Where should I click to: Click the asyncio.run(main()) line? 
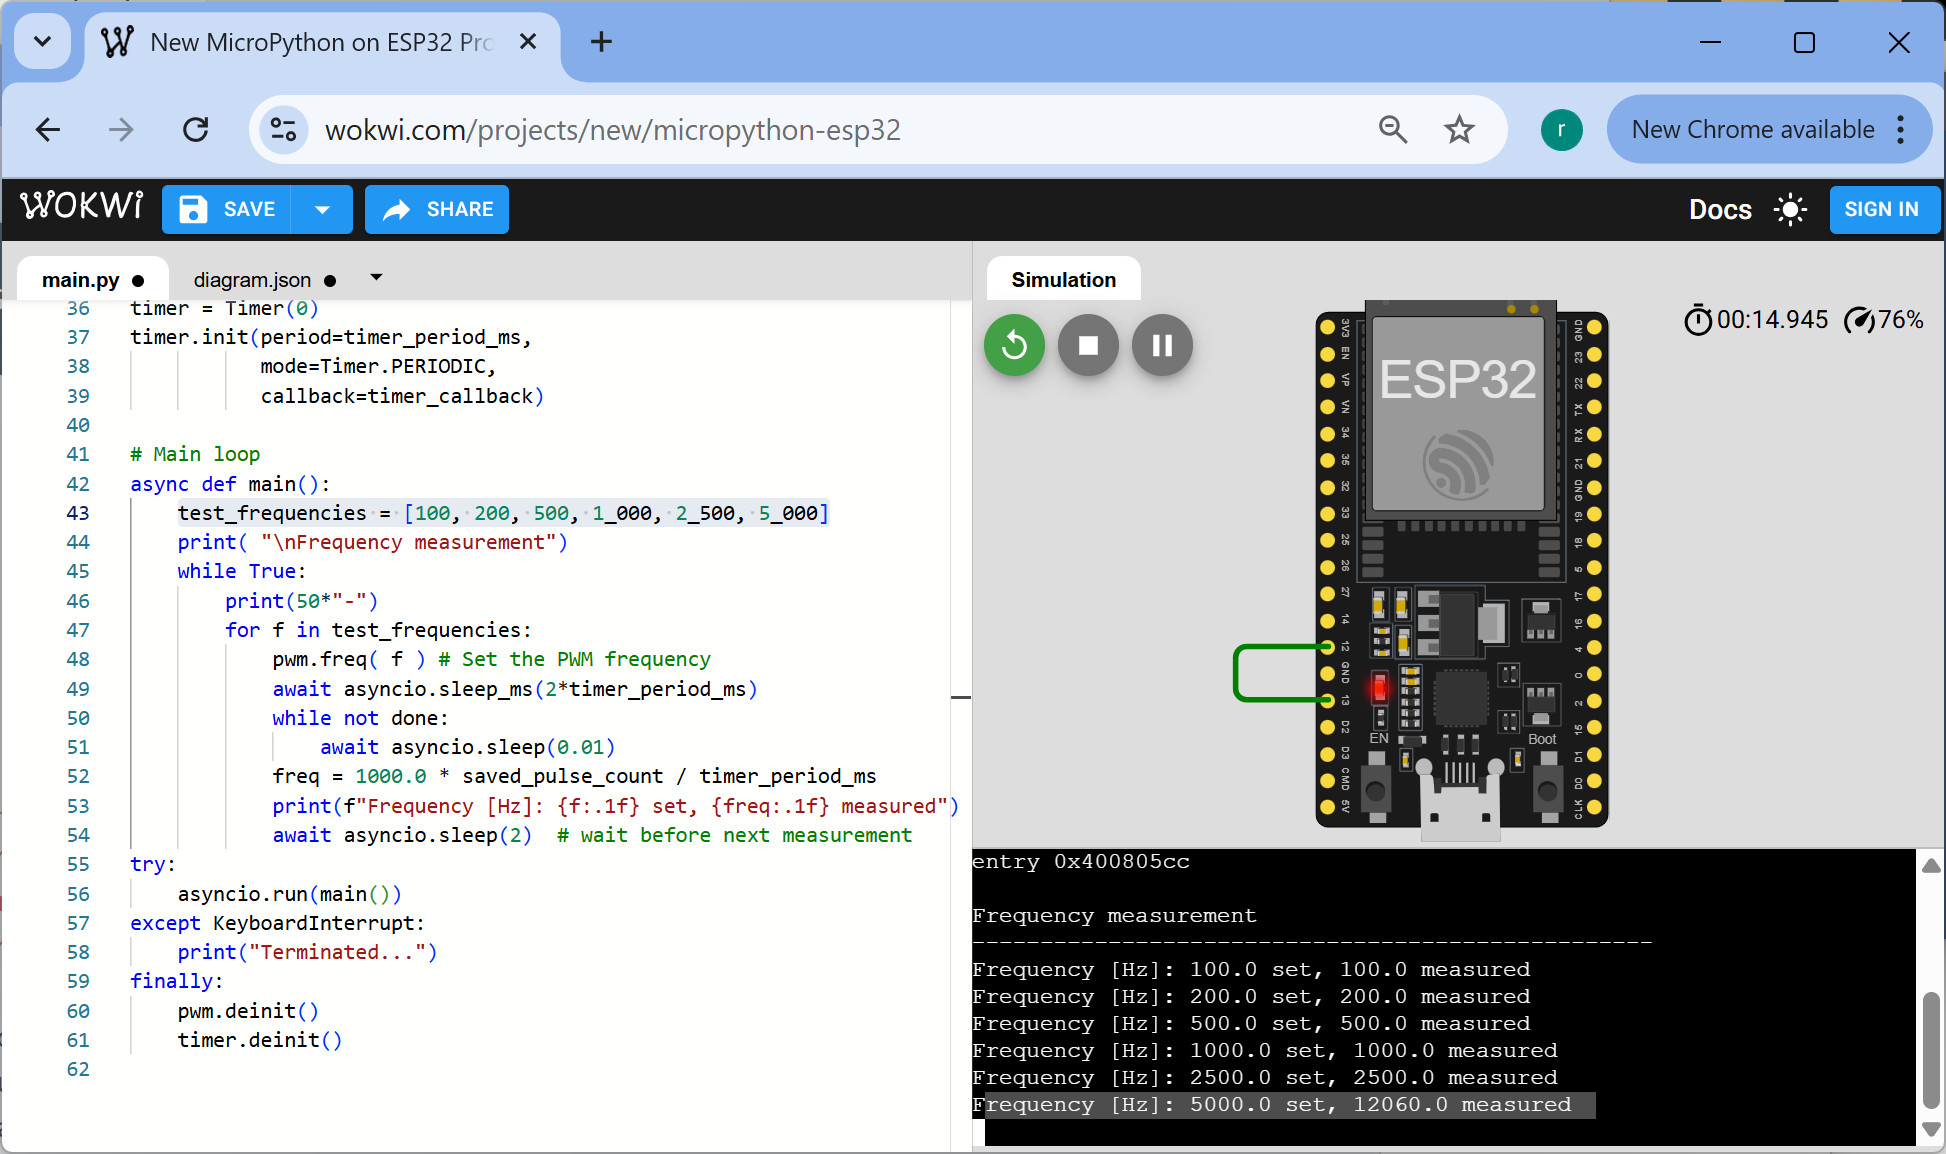pyautogui.click(x=290, y=894)
